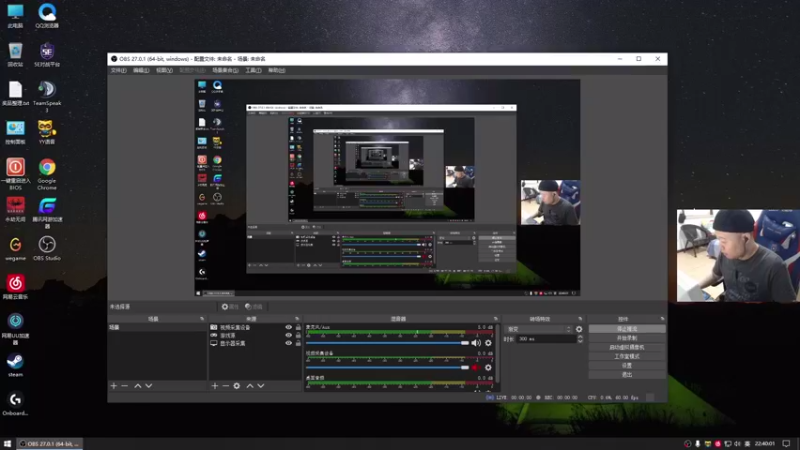Open the 麦克风/Aux mixer settings gear
800x450 pixels.
(488, 343)
